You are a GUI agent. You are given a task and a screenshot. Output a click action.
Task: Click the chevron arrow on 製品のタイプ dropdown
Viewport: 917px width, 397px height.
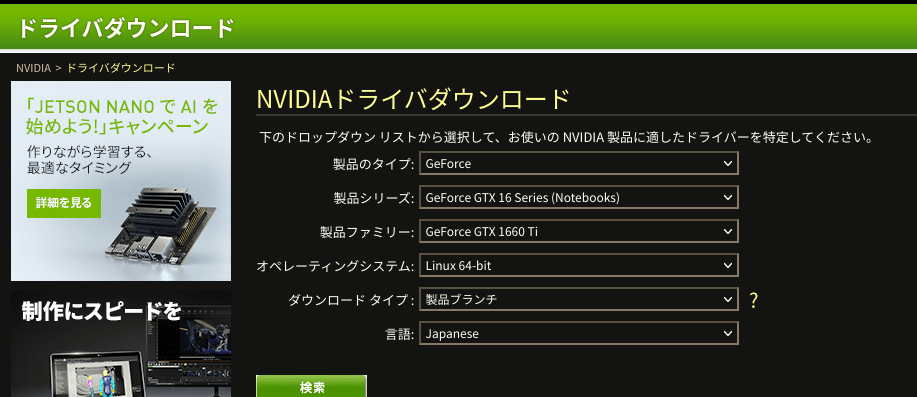(x=728, y=164)
